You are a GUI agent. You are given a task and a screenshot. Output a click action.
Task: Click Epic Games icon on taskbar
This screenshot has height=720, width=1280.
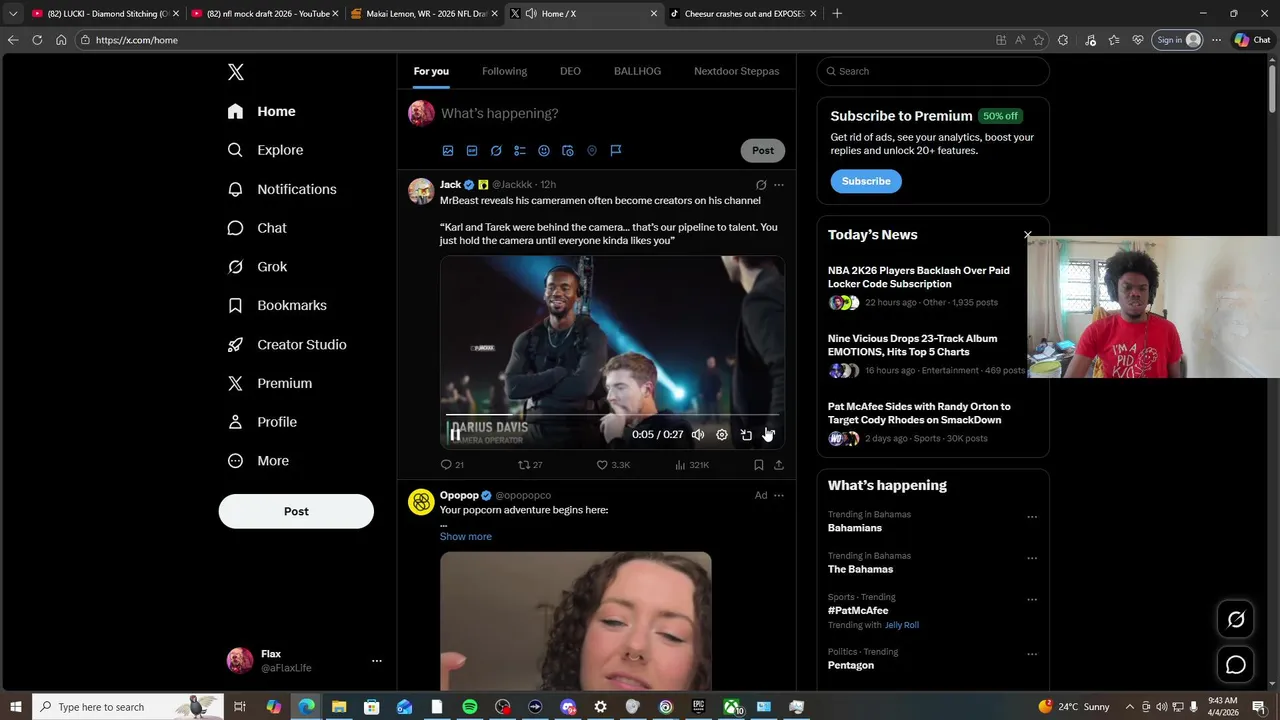[698, 707]
